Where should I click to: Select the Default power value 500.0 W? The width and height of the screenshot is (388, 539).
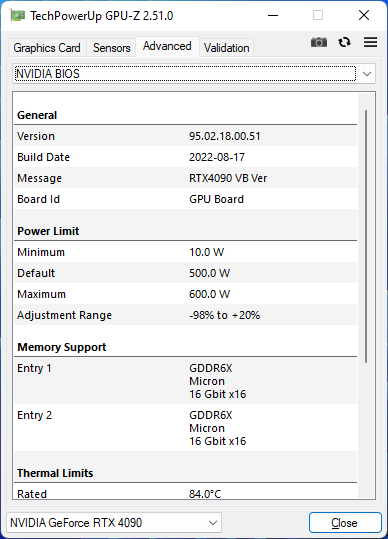point(209,273)
